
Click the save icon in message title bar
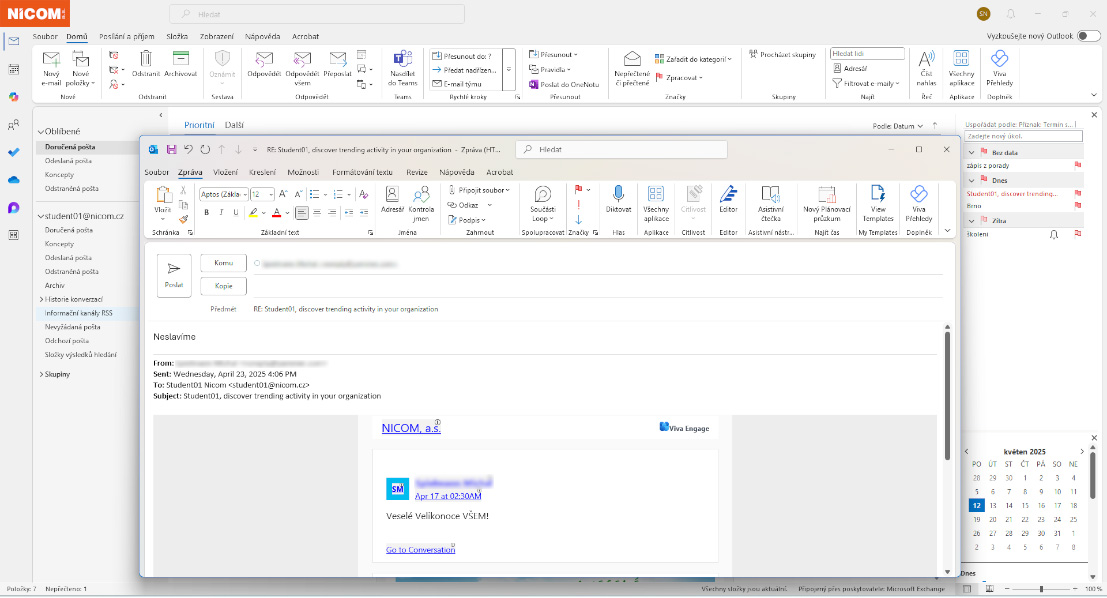pos(172,149)
